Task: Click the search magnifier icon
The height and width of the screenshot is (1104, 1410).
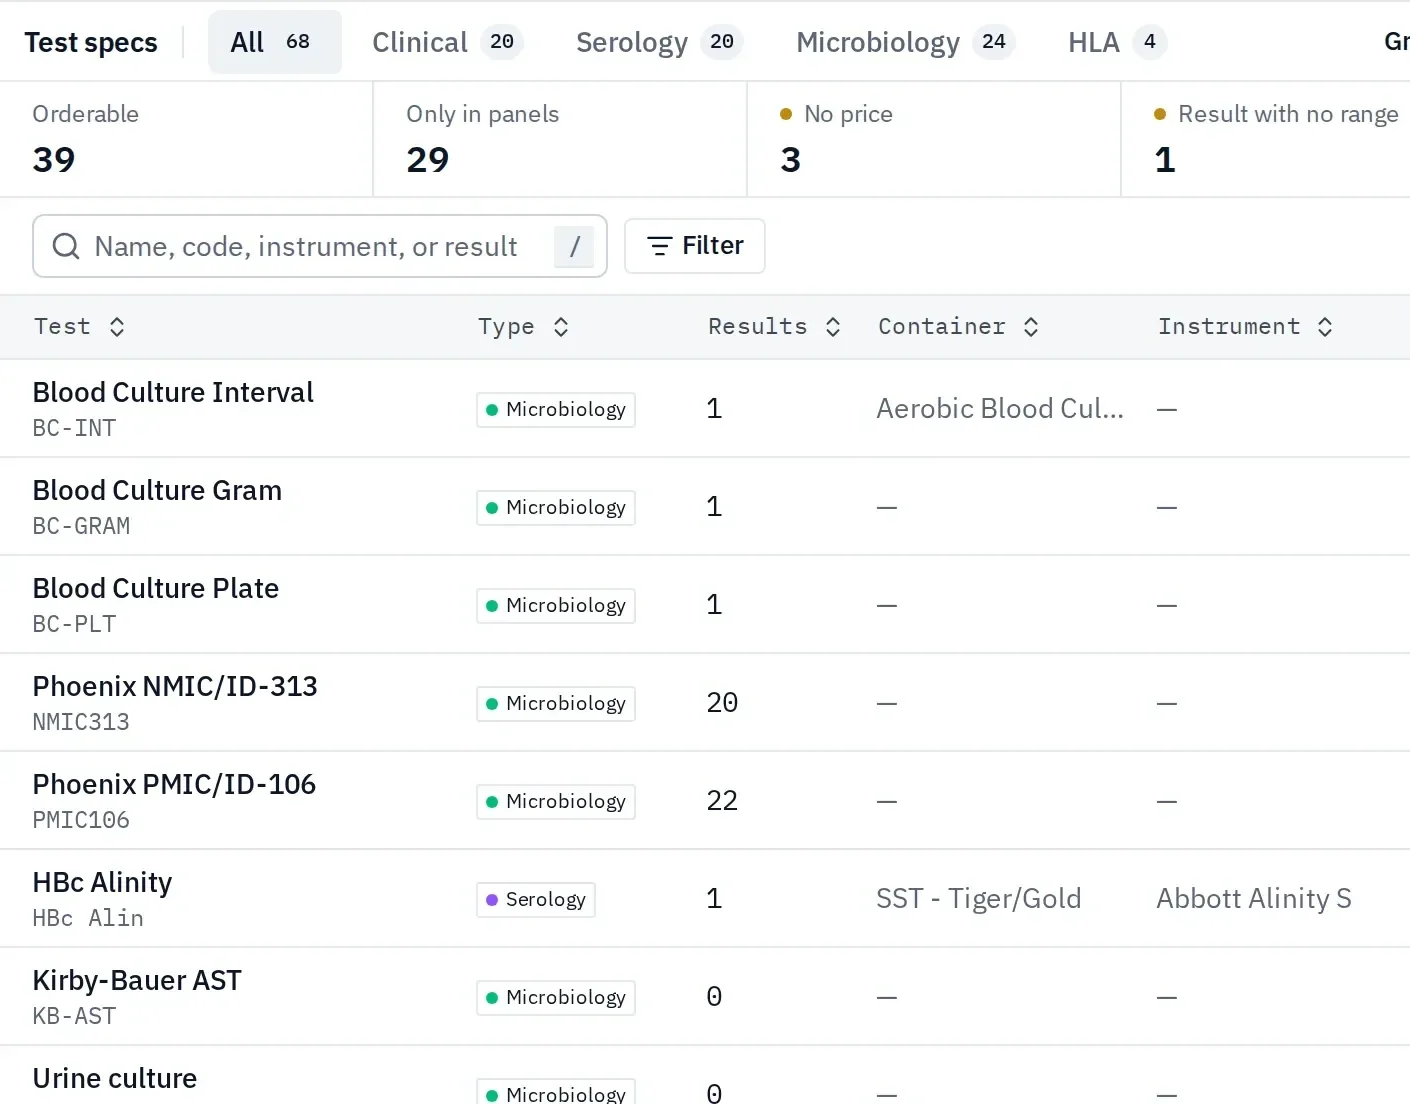Action: (66, 246)
